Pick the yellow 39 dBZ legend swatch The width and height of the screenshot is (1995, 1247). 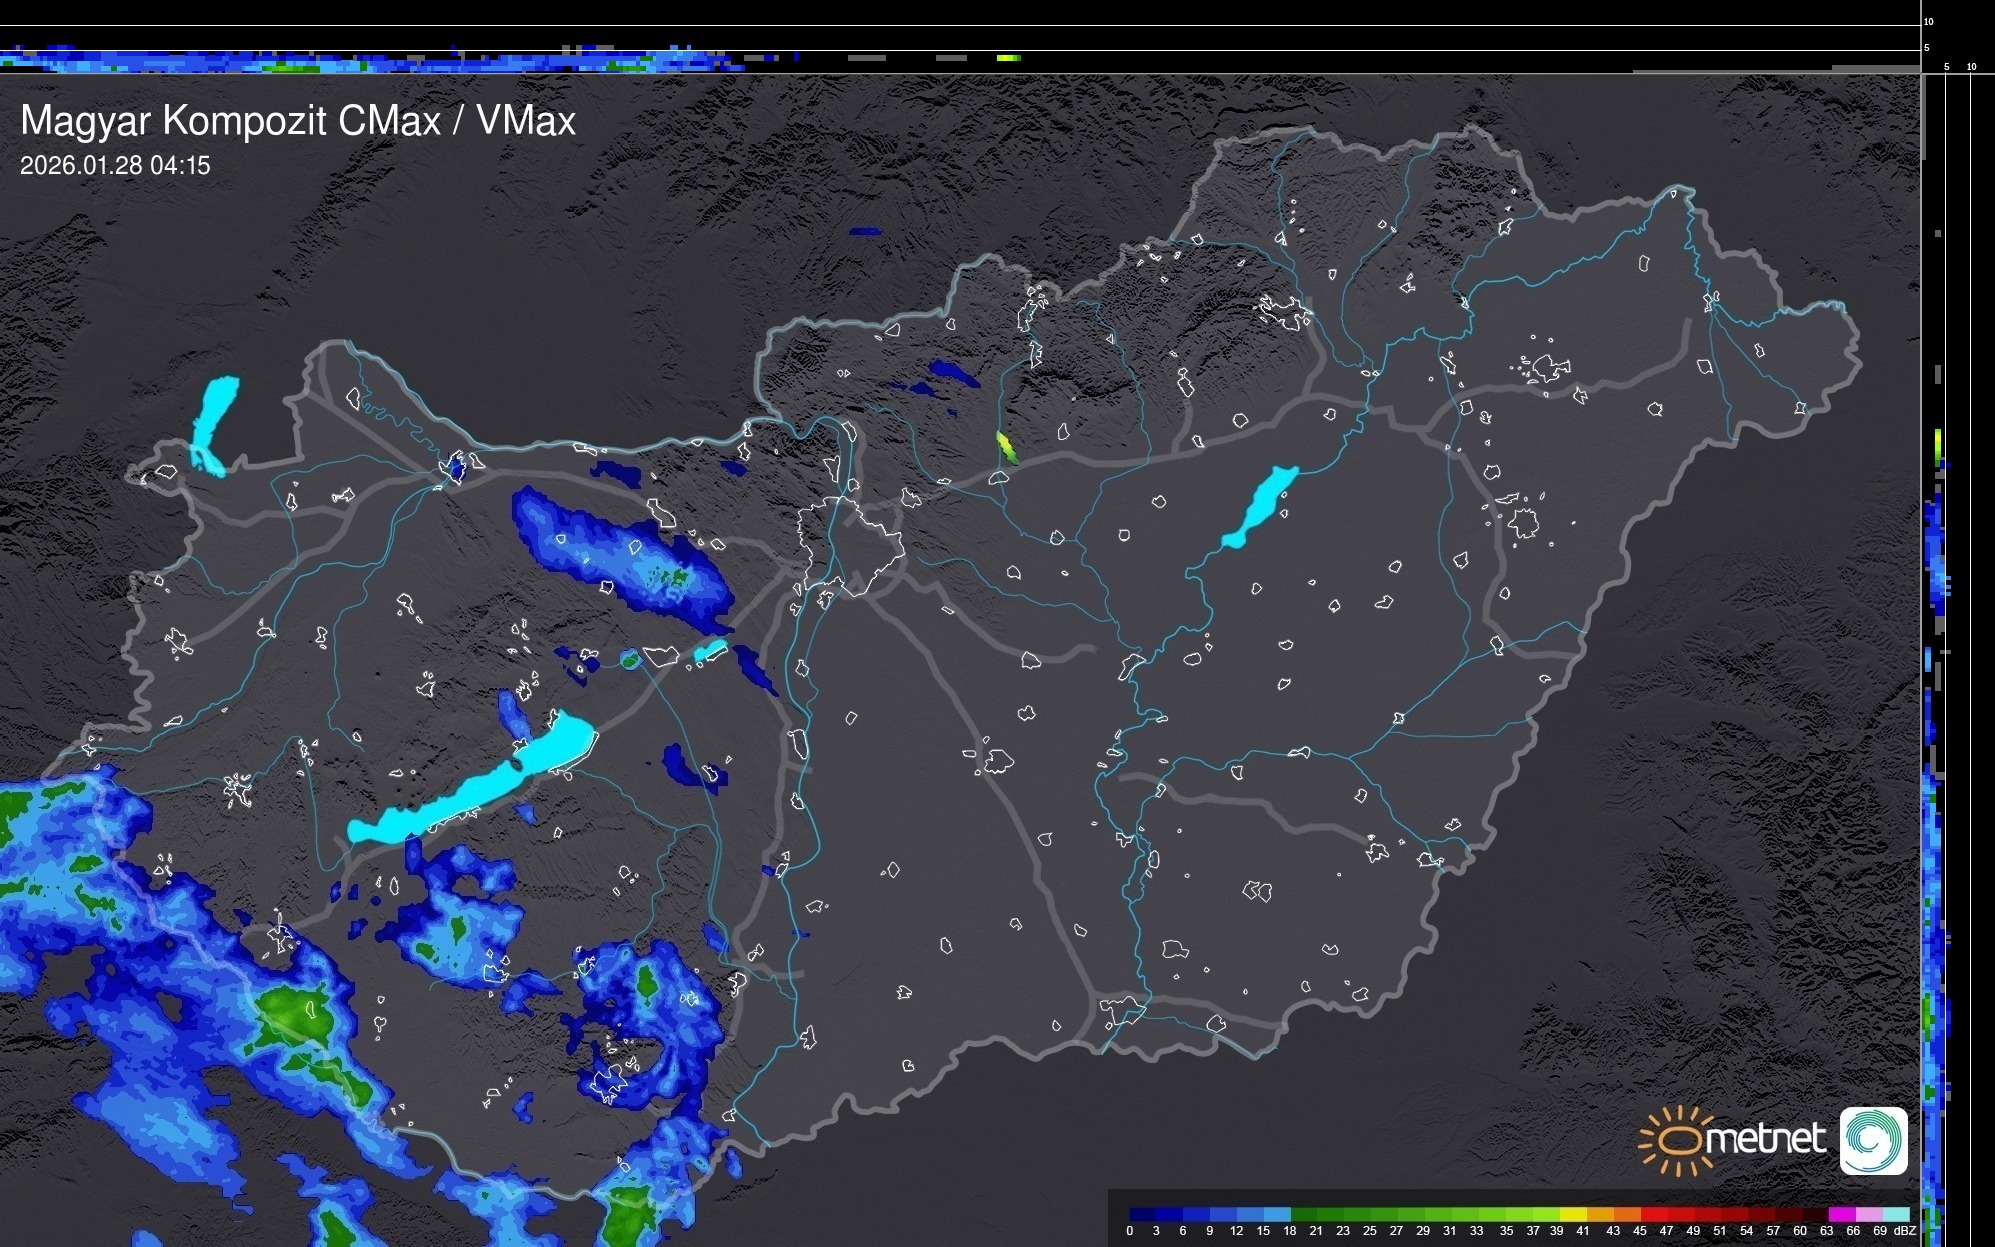tap(1572, 1215)
